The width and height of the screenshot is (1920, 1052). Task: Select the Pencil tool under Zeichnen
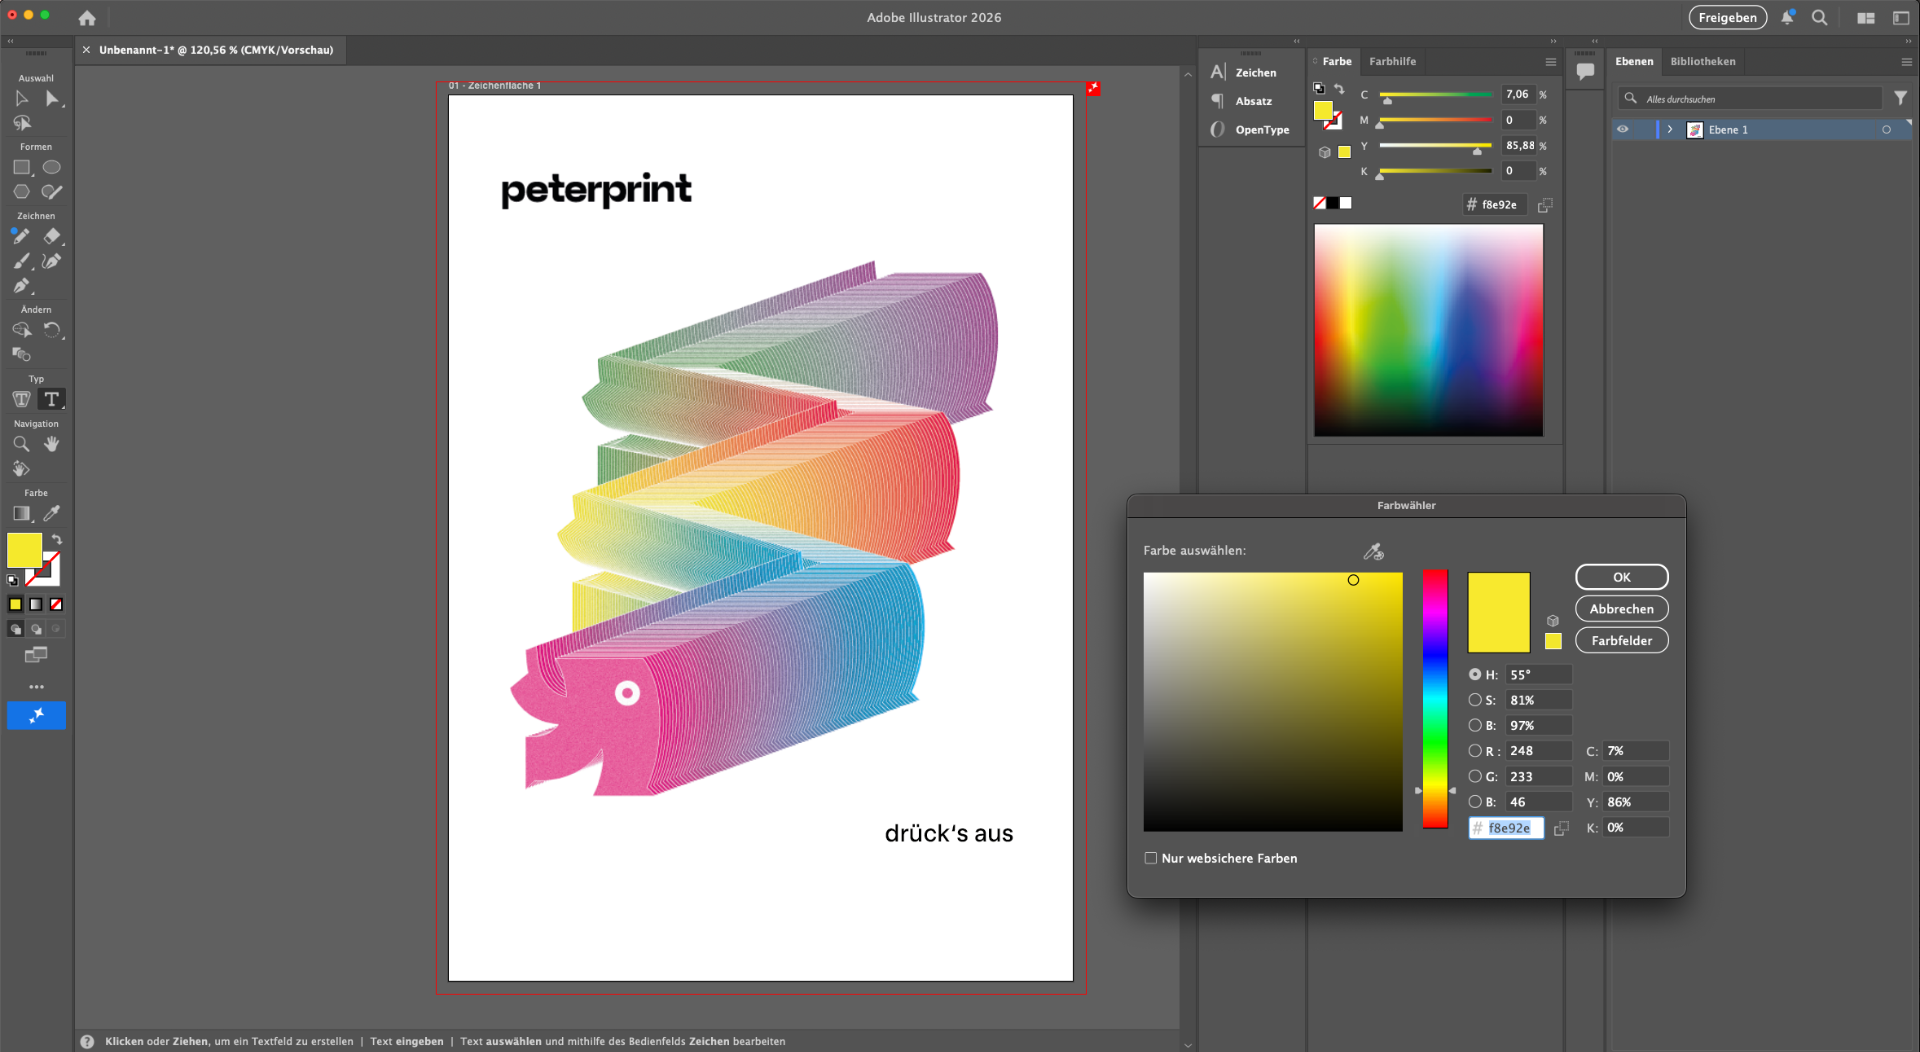[x=21, y=236]
